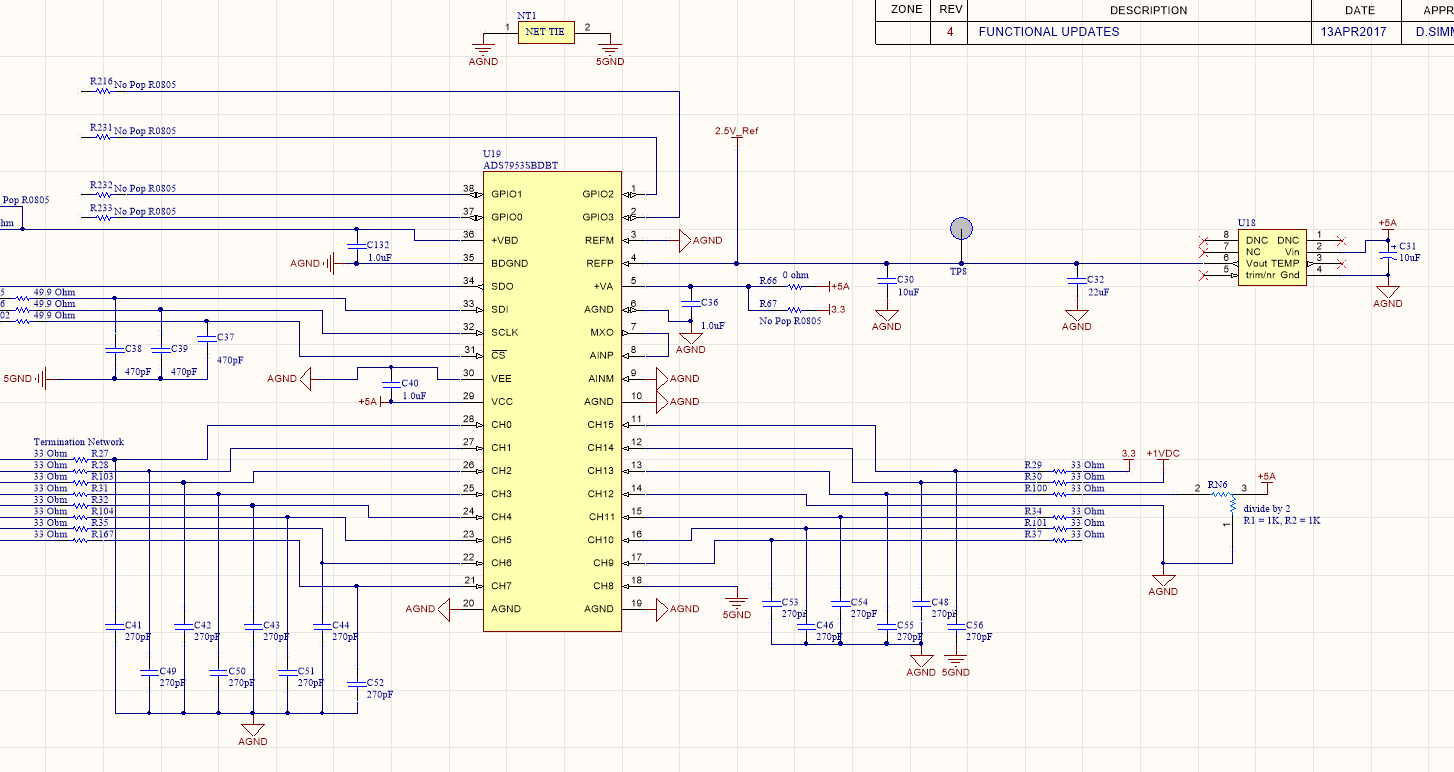This screenshot has height=772, width=1454.
Task: Click the AINP pin label on U19
Action: (x=601, y=355)
